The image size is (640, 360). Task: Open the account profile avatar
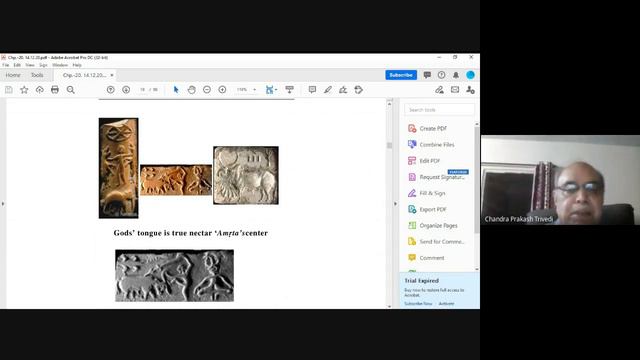pyautogui.click(x=470, y=75)
